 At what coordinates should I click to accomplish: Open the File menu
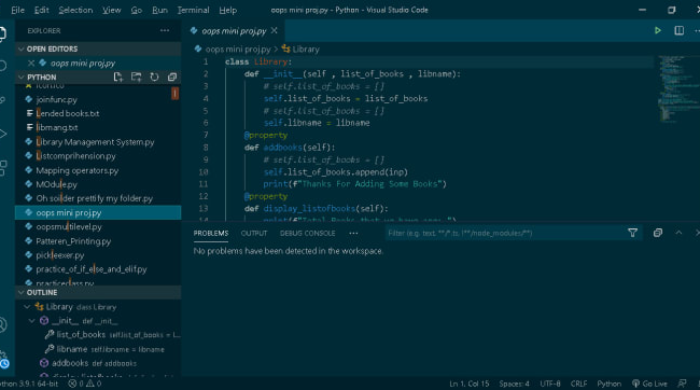click(17, 10)
